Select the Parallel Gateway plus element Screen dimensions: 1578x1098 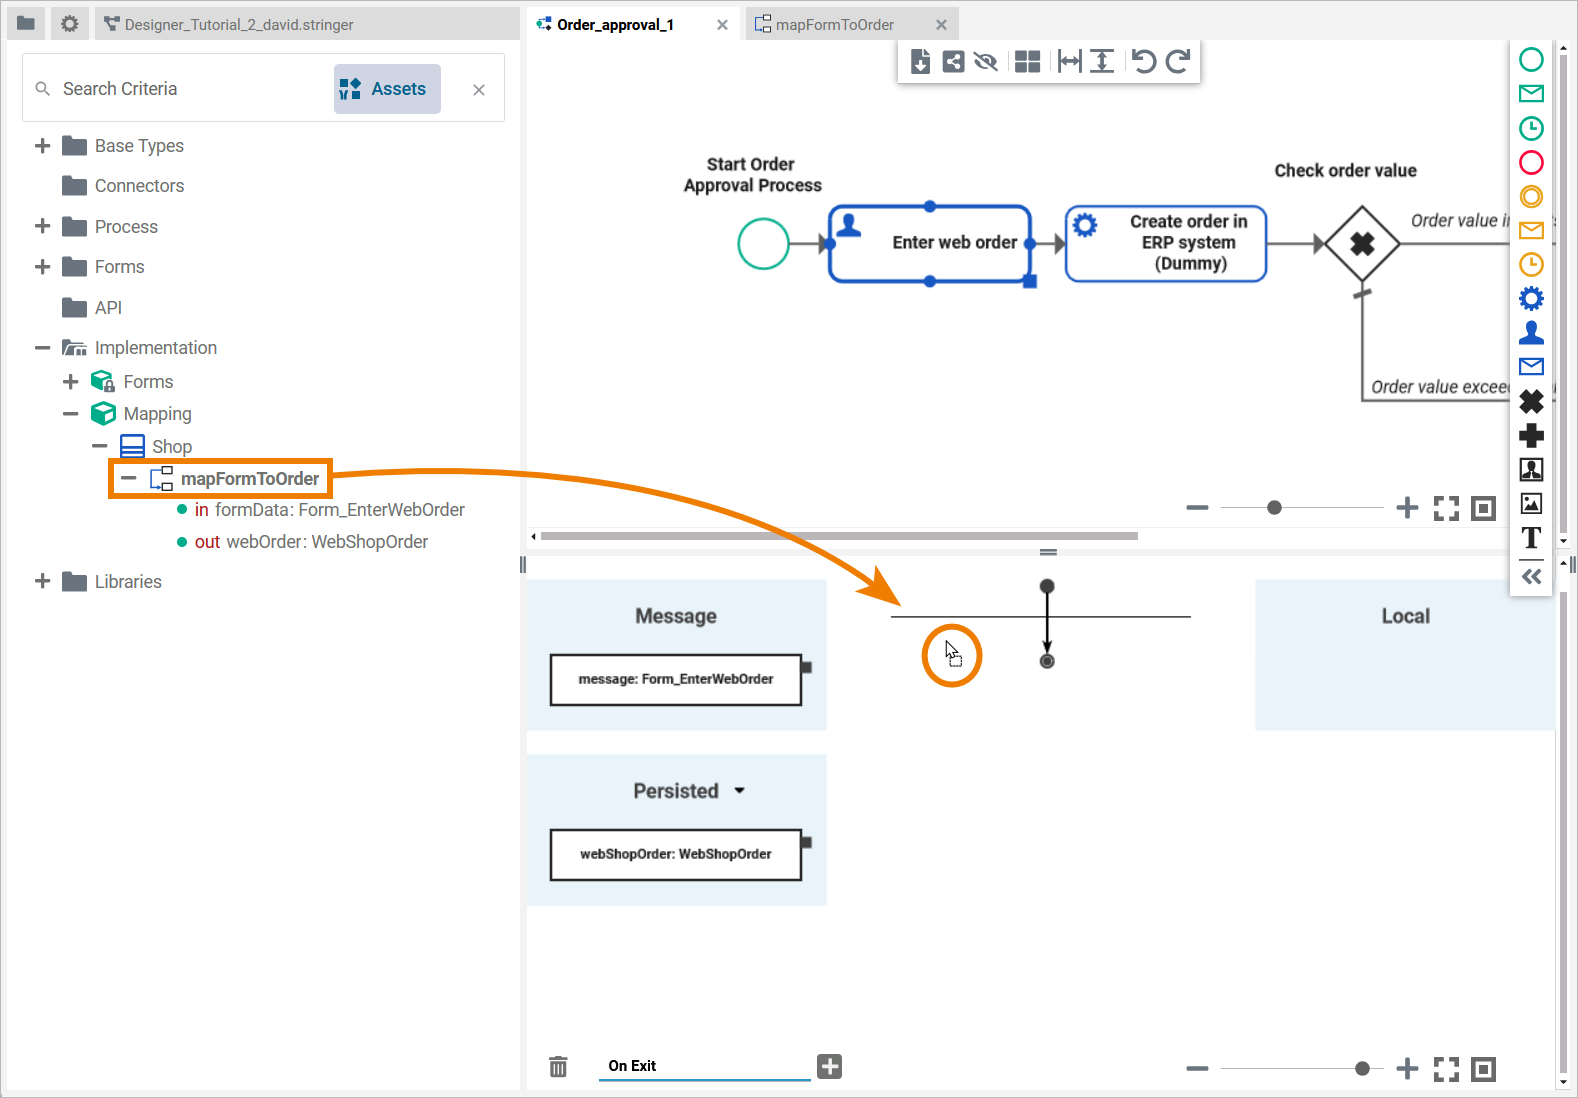pyautogui.click(x=1531, y=435)
